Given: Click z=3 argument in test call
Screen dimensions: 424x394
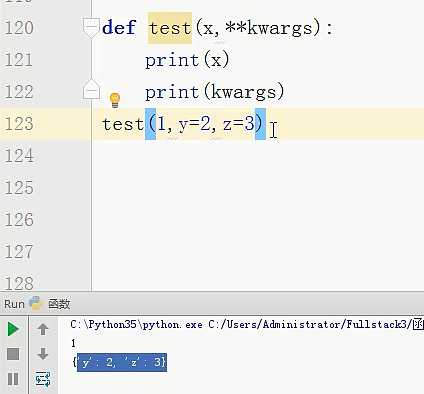Looking at the screenshot, I should pos(239,124).
